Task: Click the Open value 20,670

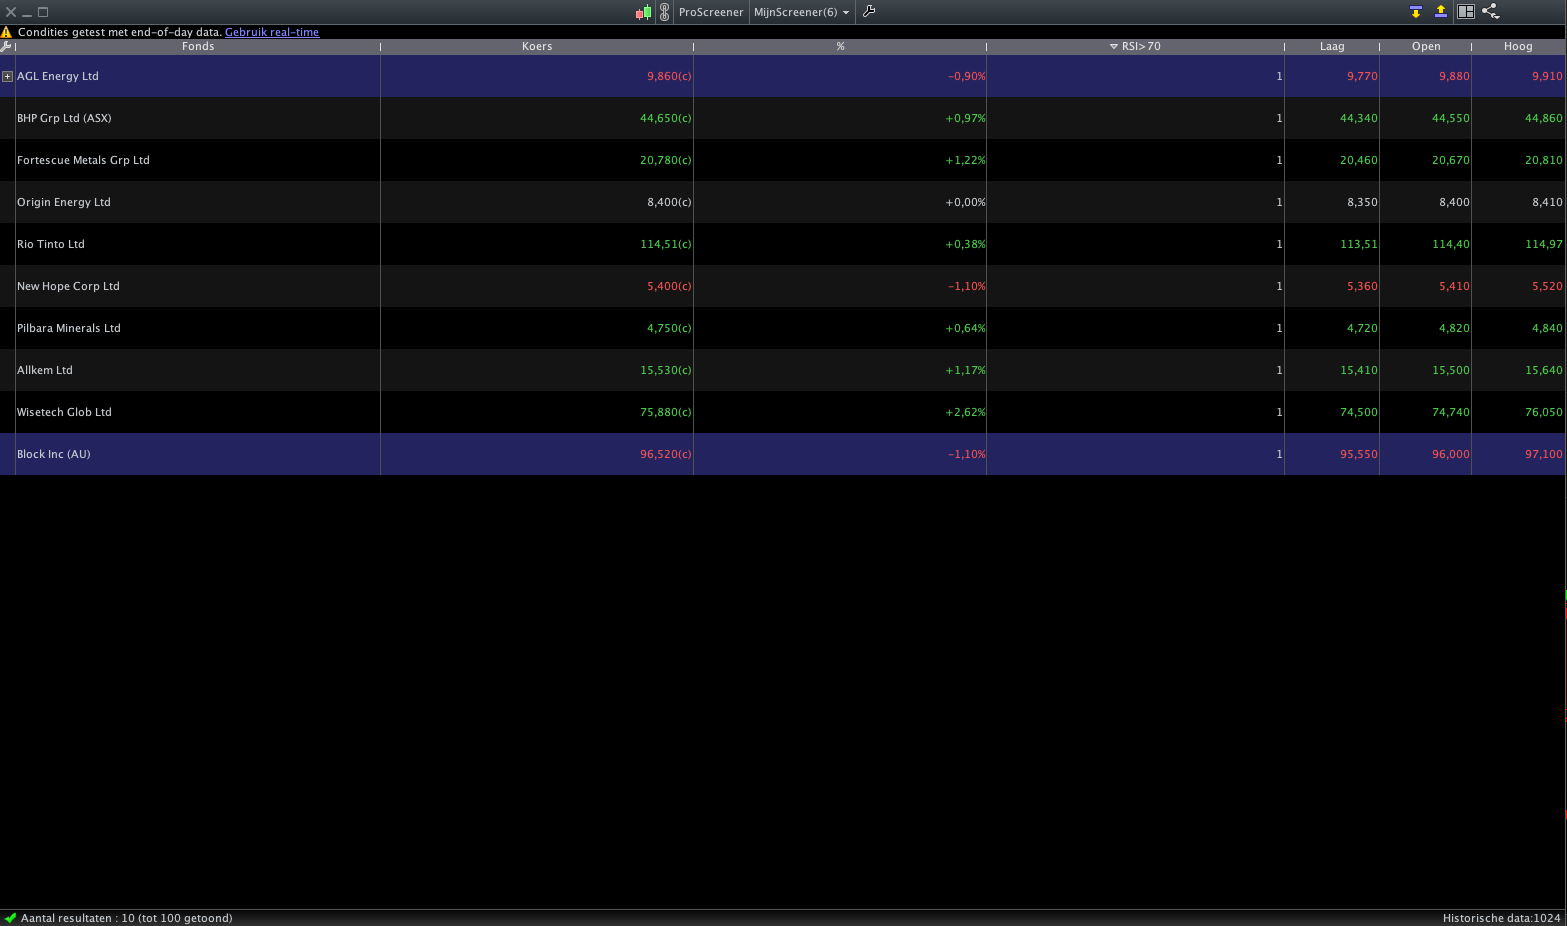Action: 1451,160
